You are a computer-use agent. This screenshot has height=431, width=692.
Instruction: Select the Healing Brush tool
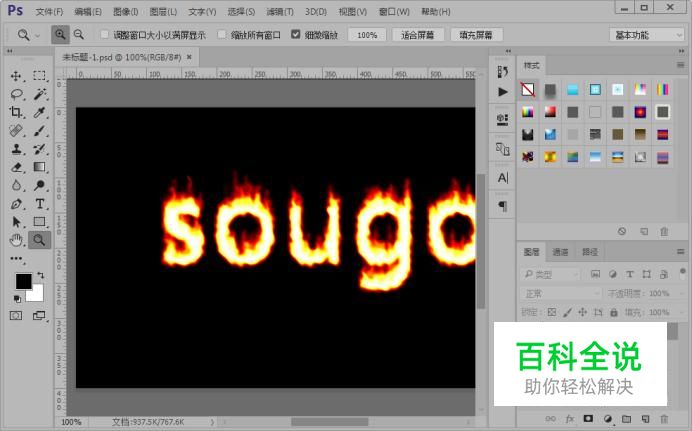(16, 131)
